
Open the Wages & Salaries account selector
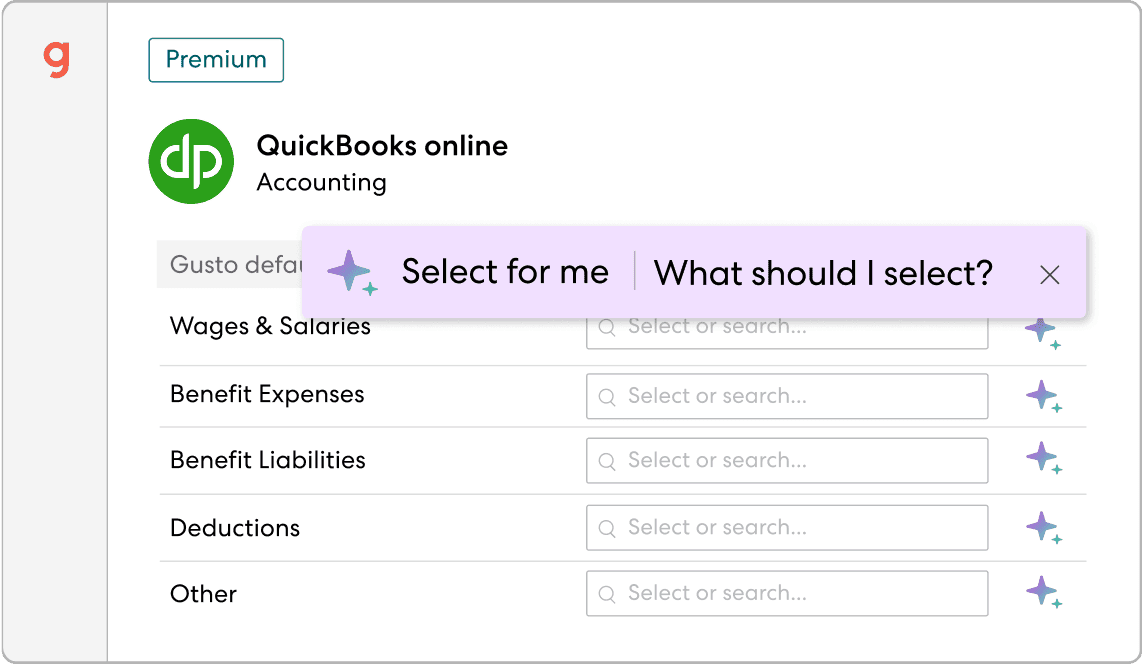coord(787,333)
